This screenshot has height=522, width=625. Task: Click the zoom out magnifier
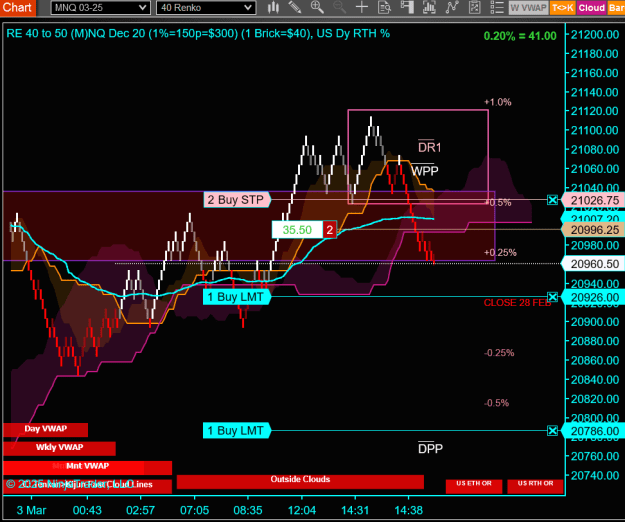click(340, 7)
